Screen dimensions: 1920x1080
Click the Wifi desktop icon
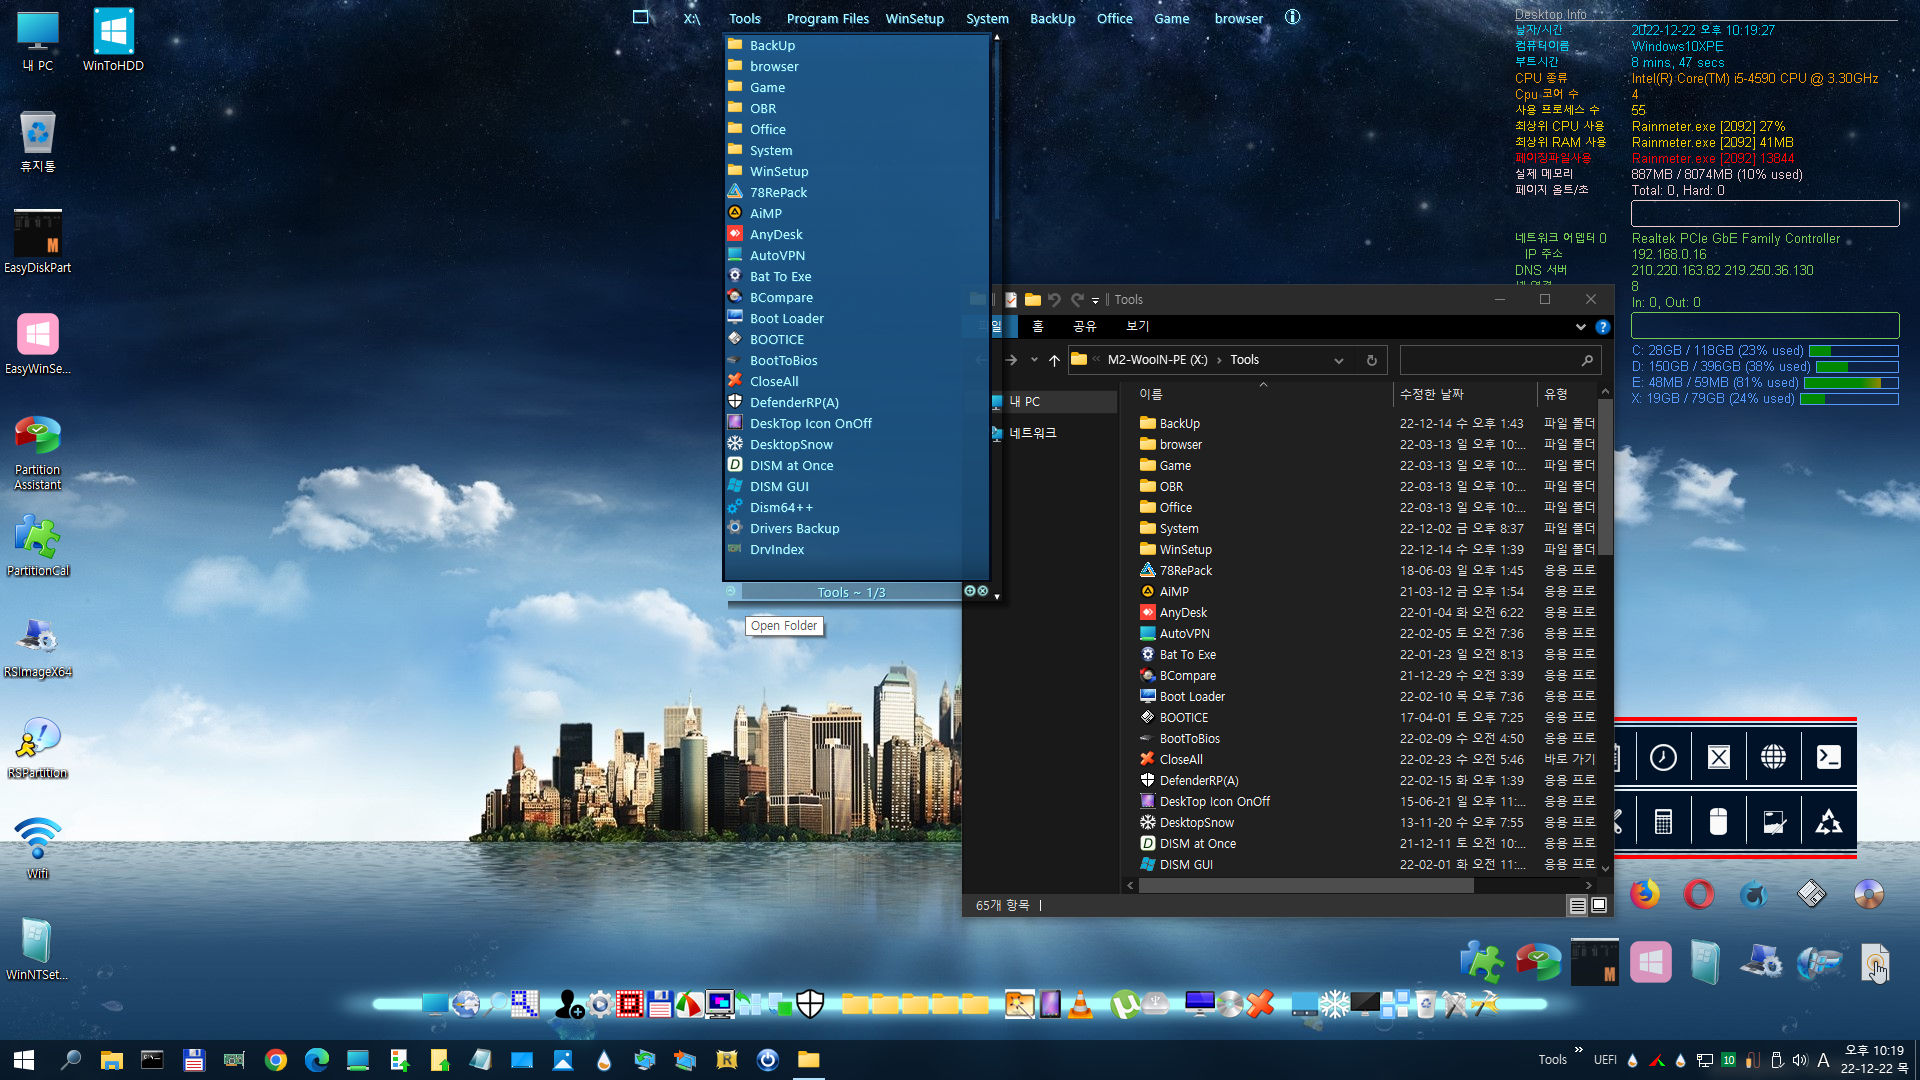tap(38, 848)
